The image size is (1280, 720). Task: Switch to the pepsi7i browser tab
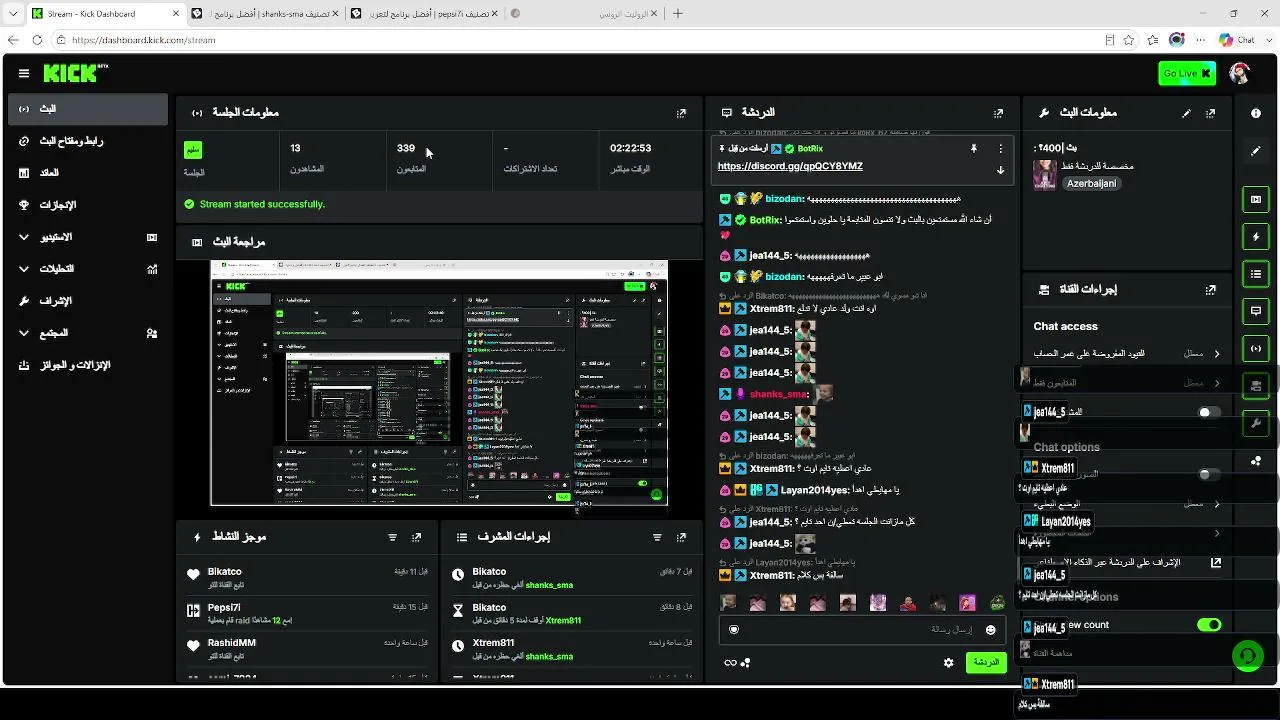(x=424, y=14)
